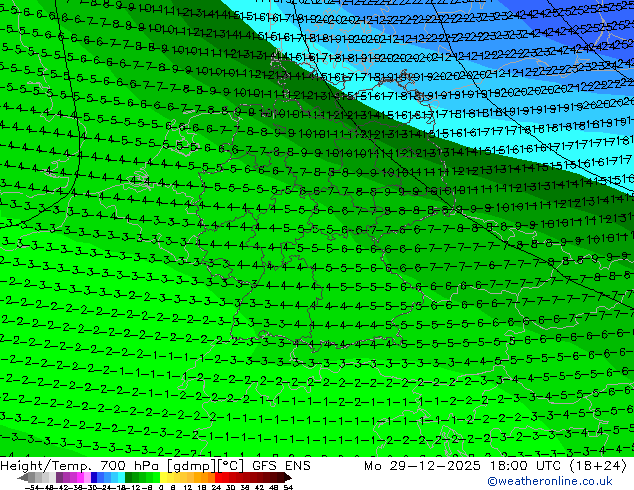Open the weatheronline.co.uk copyright link

click(x=550, y=481)
